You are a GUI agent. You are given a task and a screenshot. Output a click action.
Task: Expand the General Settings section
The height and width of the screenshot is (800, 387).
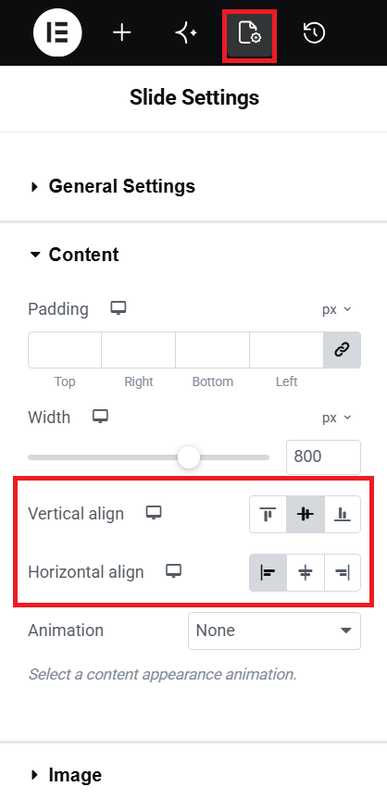click(x=113, y=186)
